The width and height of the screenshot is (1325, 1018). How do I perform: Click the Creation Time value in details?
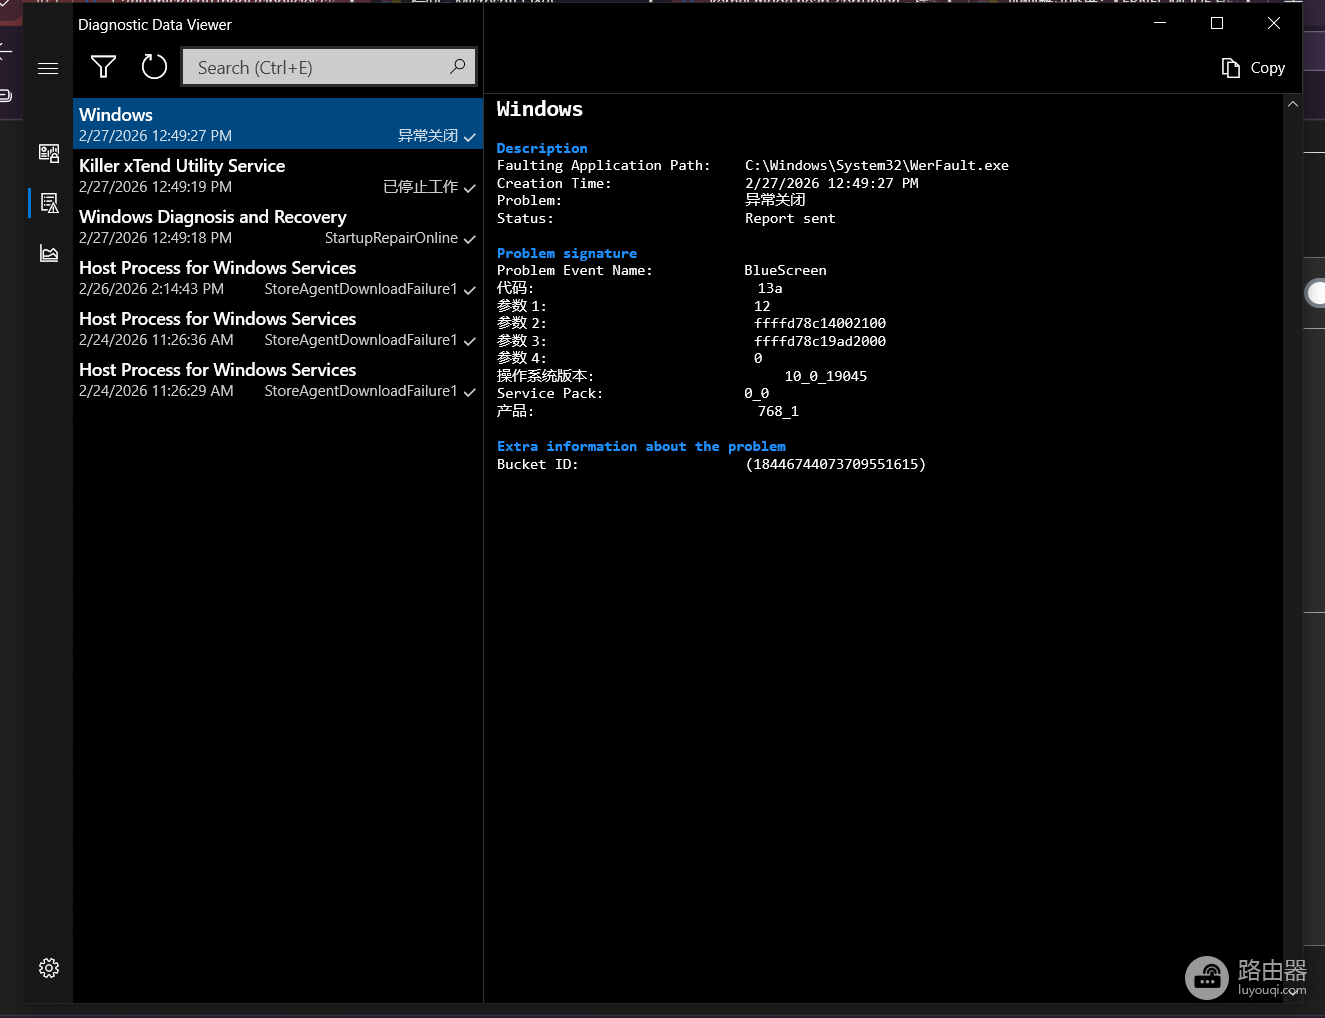click(x=832, y=183)
